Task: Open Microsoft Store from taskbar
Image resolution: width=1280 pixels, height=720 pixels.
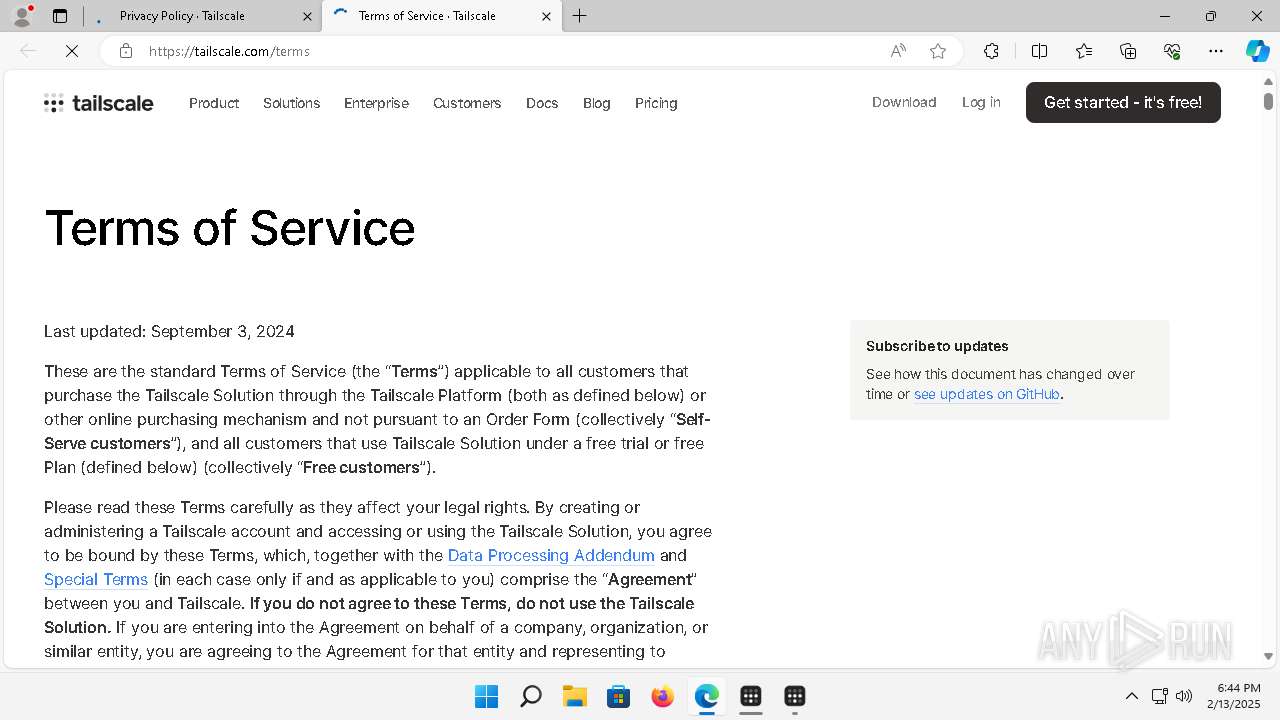Action: pos(619,696)
